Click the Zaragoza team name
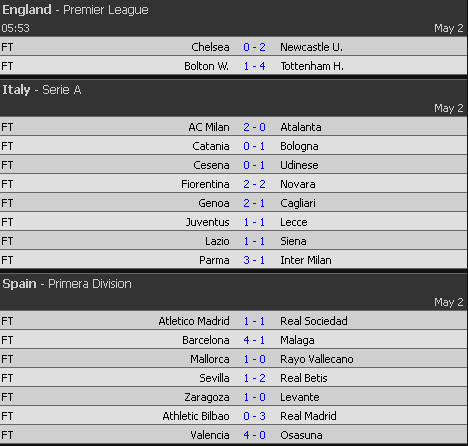The height and width of the screenshot is (446, 468). pos(207,397)
